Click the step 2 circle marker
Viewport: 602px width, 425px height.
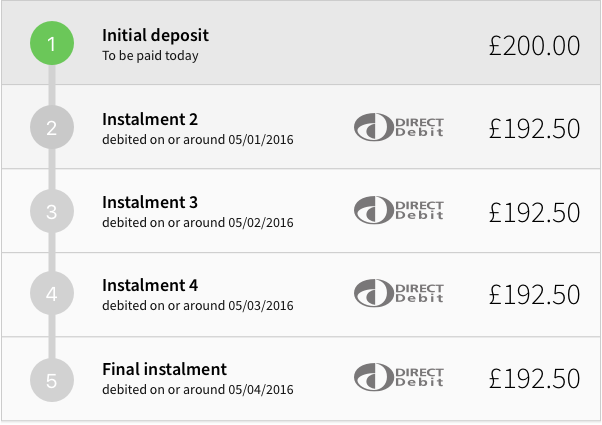52,128
